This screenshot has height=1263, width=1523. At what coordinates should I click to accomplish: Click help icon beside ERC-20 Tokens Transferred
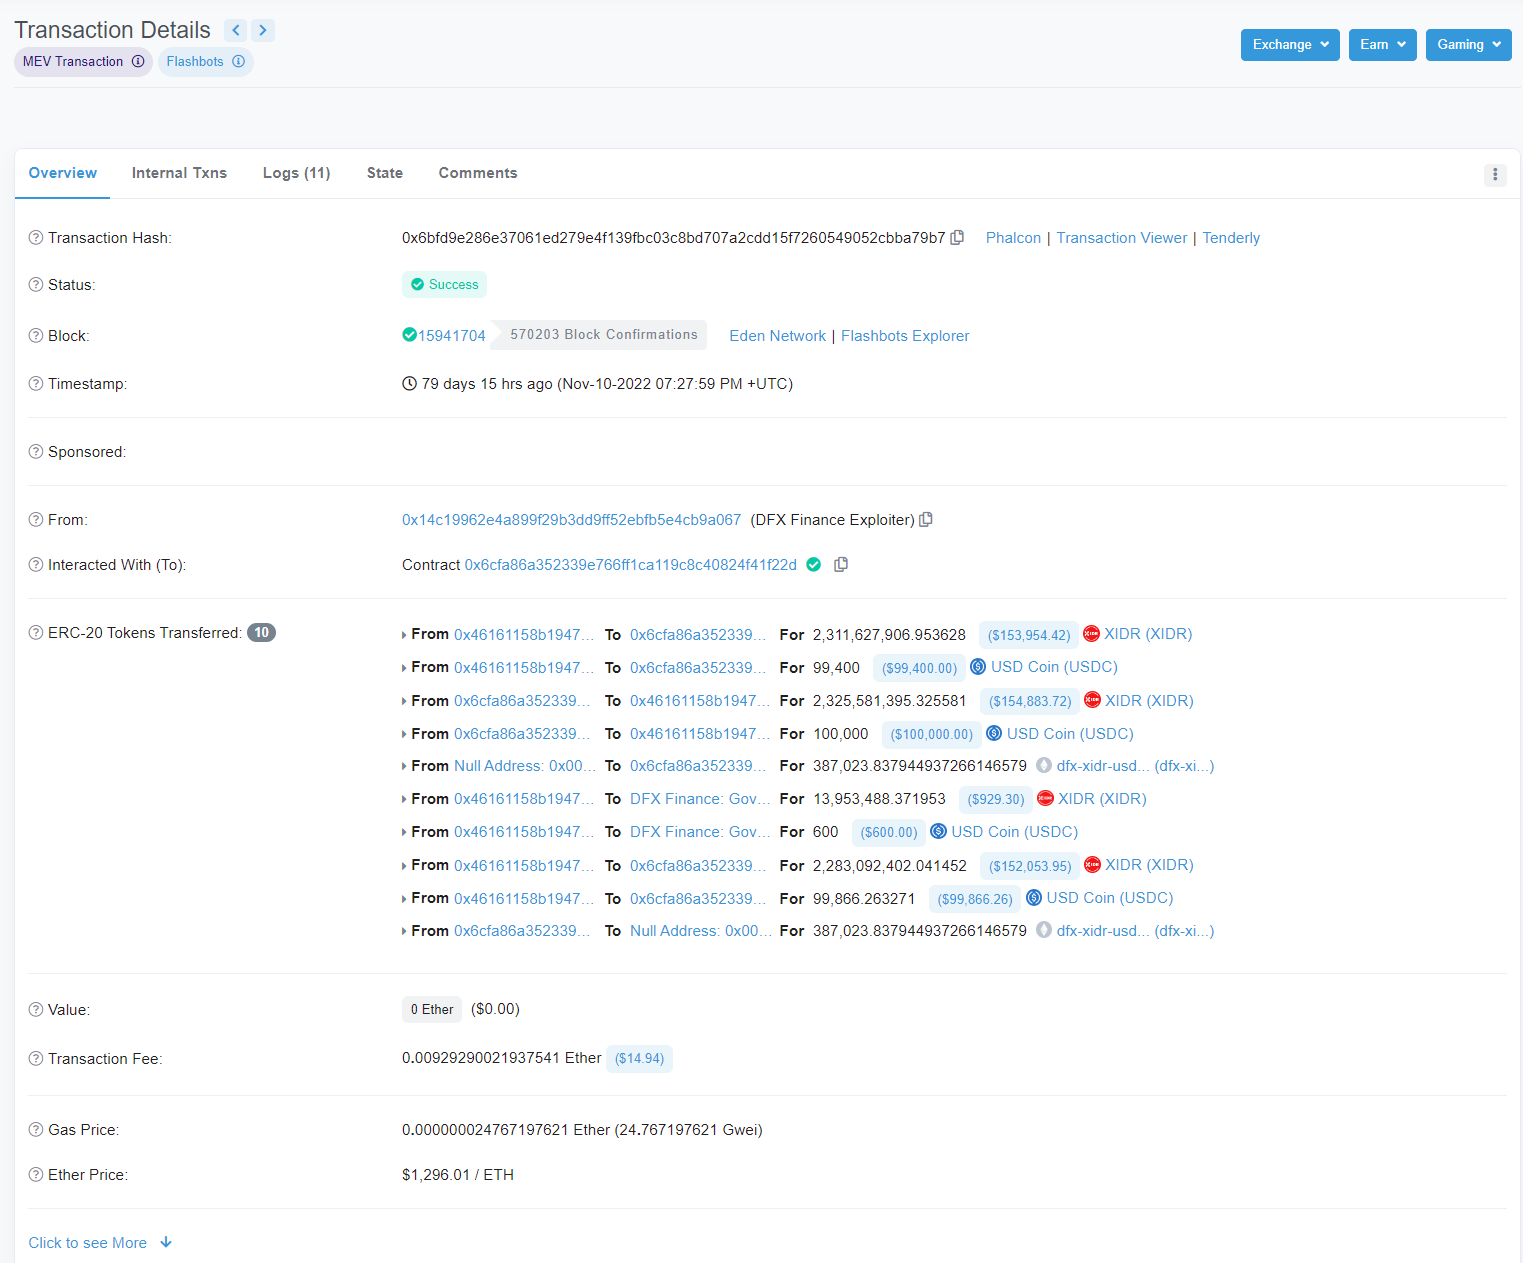(36, 633)
